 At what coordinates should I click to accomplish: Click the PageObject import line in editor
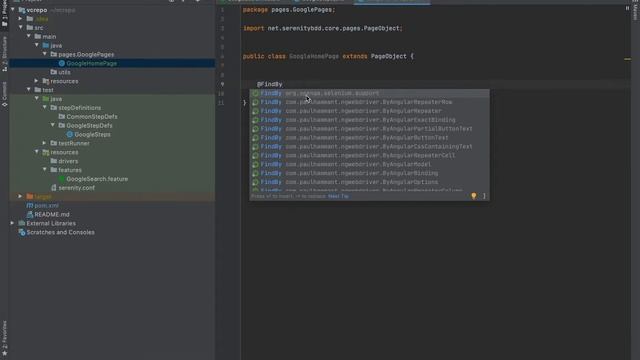(323, 28)
